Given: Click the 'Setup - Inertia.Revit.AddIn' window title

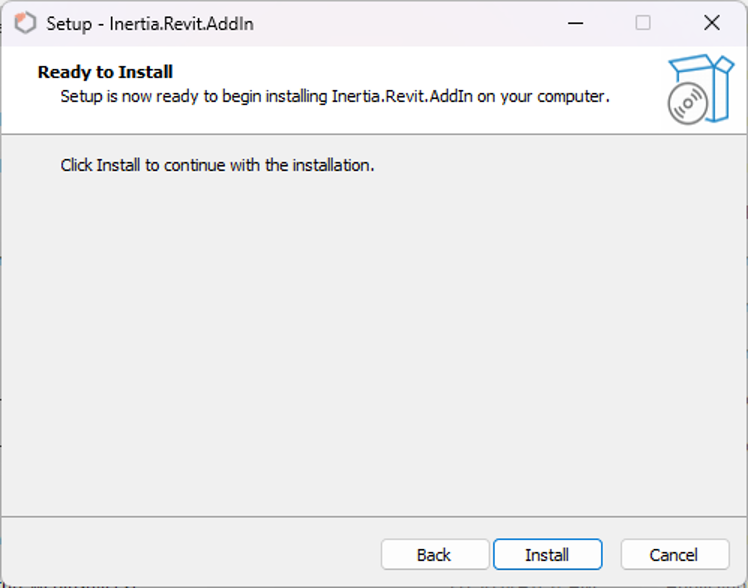Looking at the screenshot, I should pyautogui.click(x=150, y=23).
